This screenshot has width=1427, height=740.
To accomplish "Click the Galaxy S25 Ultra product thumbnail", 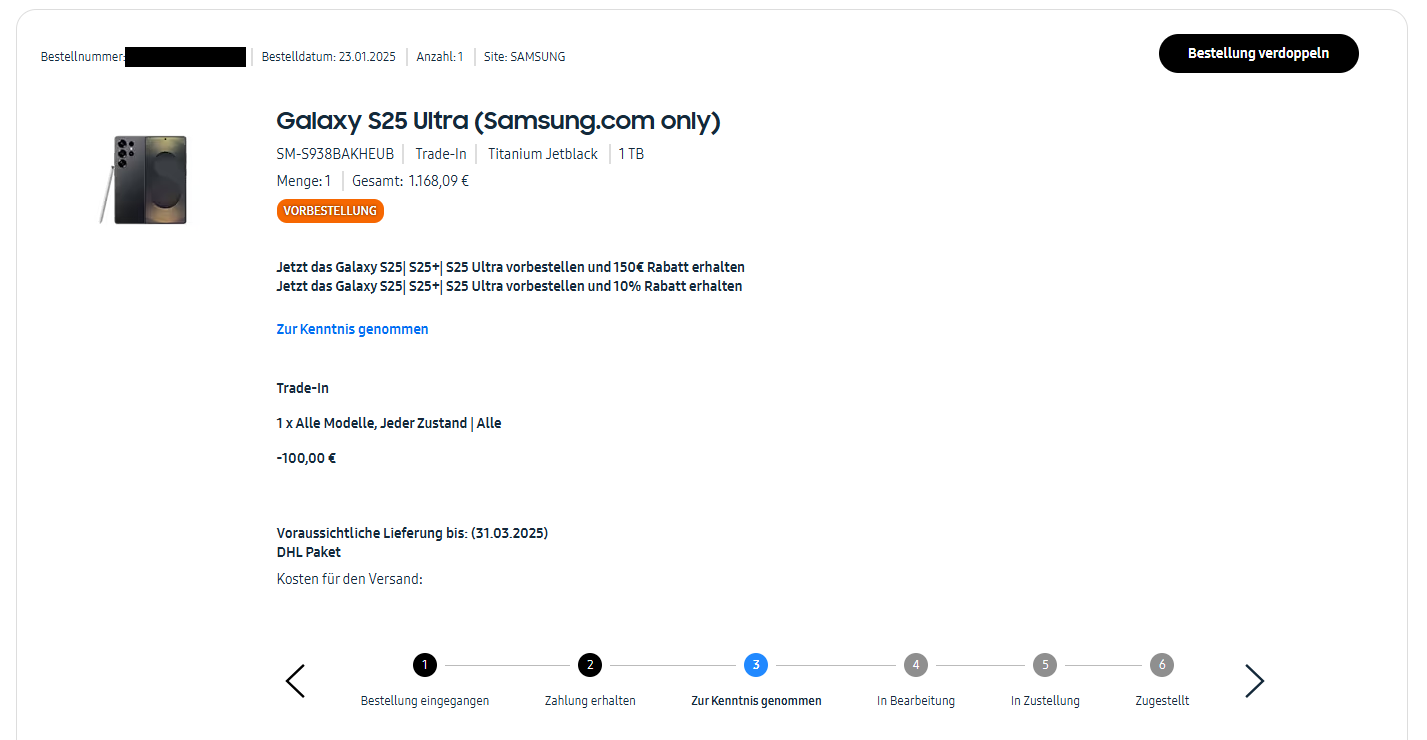I will coord(145,180).
